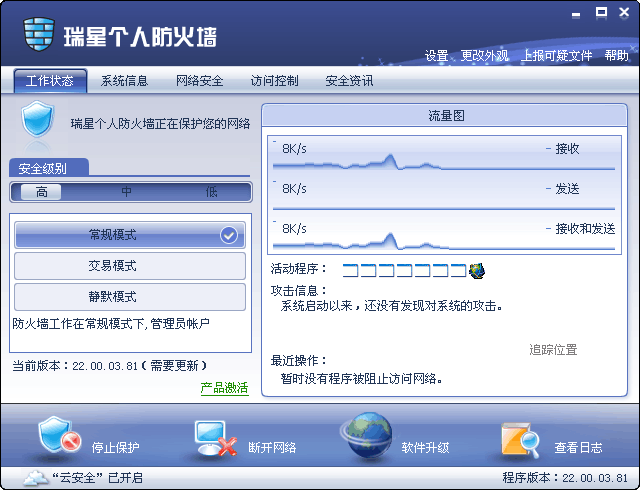
Task: Click the Rising firewall logo in title bar
Action: click(38, 35)
